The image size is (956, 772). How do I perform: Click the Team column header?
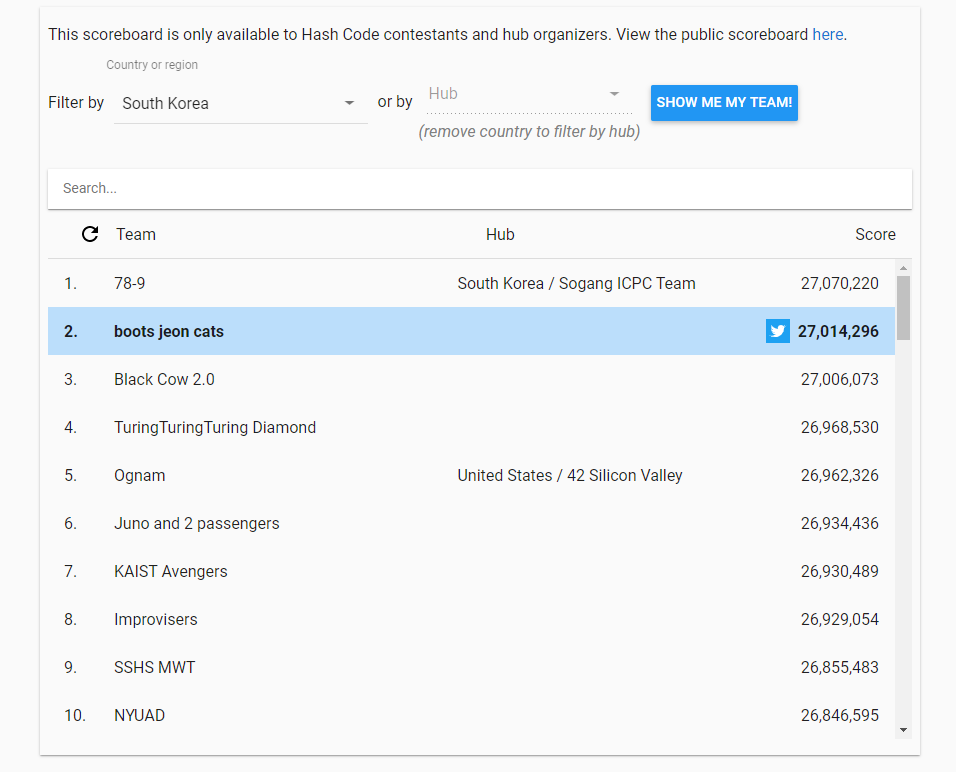click(x=136, y=234)
